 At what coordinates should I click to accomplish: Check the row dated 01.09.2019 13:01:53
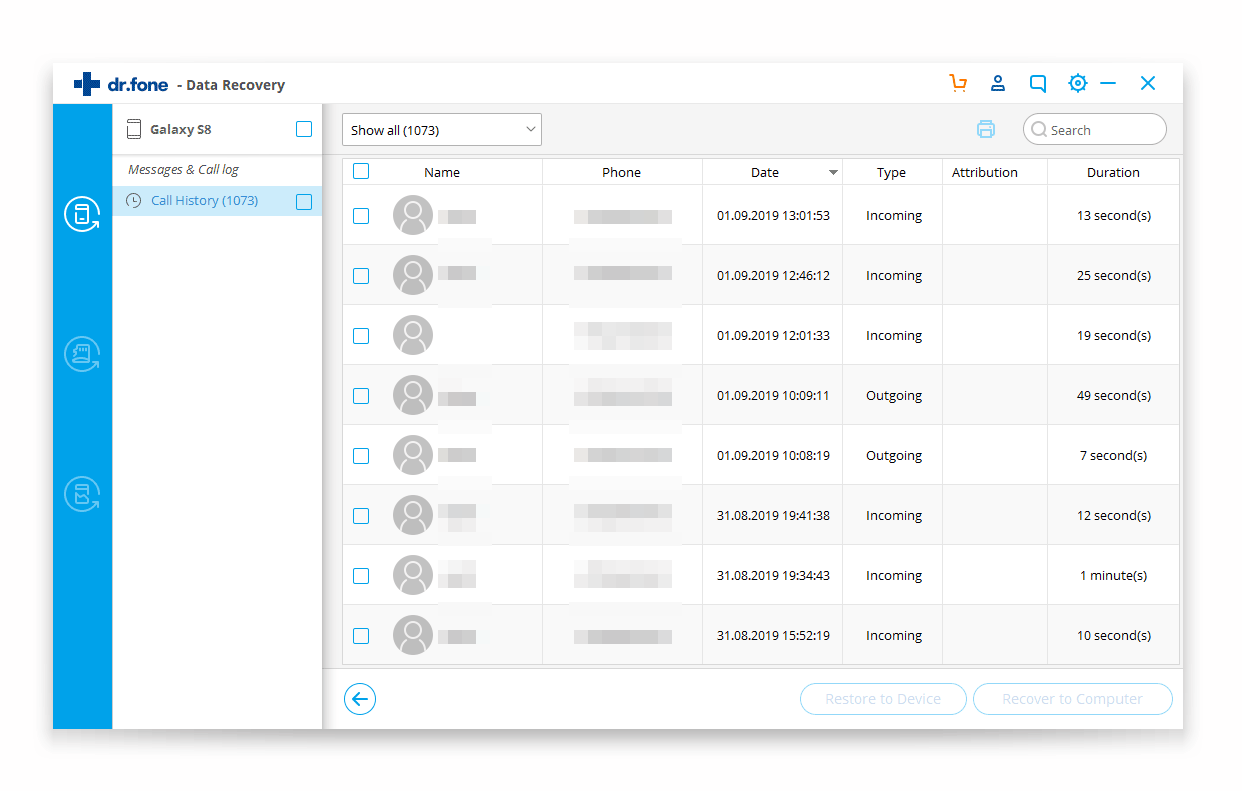[x=361, y=216]
